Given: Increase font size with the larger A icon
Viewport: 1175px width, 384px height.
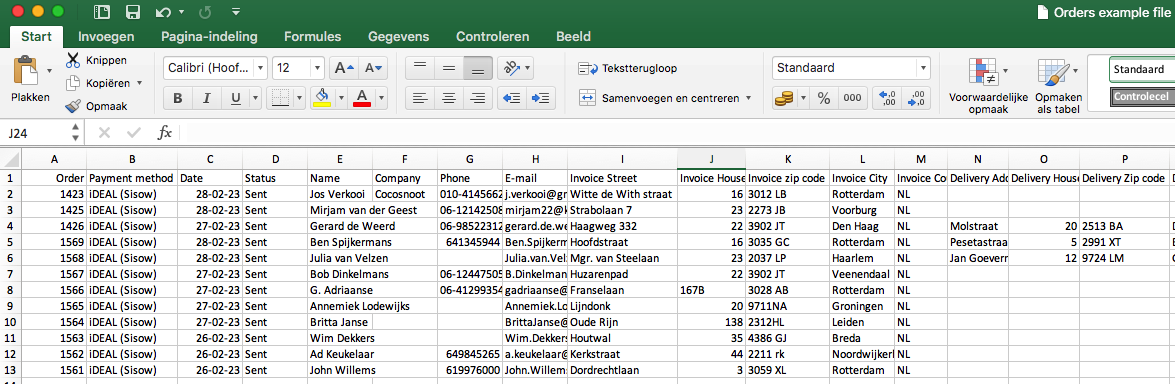Looking at the screenshot, I should (344, 68).
